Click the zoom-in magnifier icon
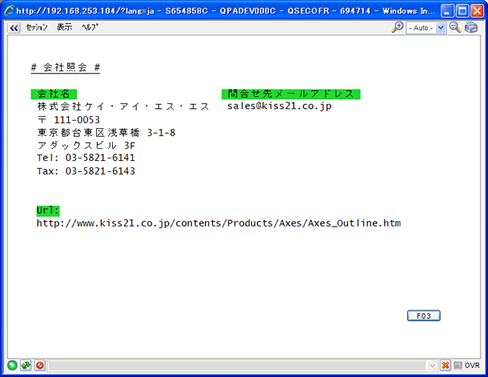Screen dimensions: 488x377 click(398, 27)
